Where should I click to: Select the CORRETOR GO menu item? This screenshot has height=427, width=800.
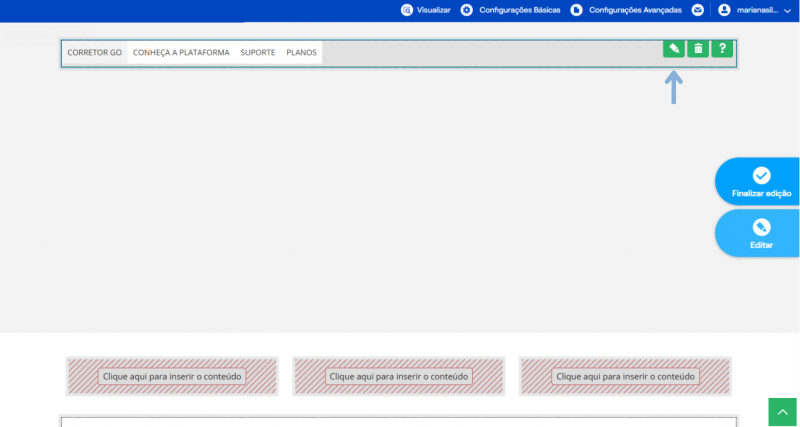(x=94, y=53)
